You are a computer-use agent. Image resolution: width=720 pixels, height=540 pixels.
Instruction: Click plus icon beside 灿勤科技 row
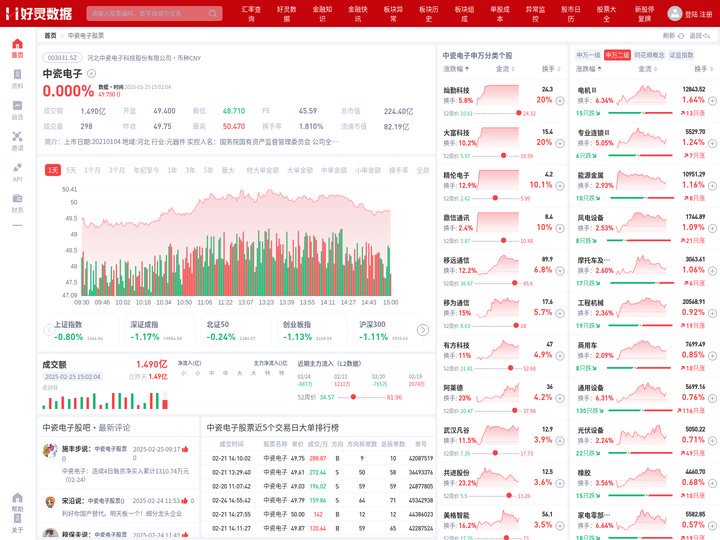tap(560, 101)
